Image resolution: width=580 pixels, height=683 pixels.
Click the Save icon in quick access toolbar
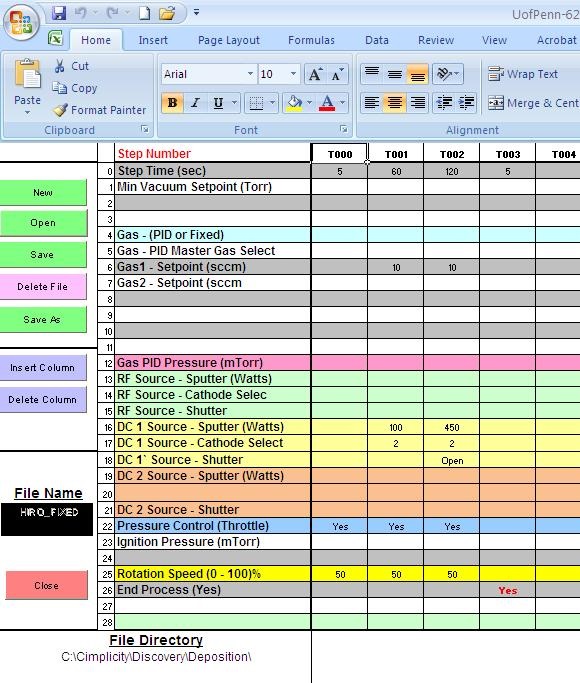(x=59, y=13)
